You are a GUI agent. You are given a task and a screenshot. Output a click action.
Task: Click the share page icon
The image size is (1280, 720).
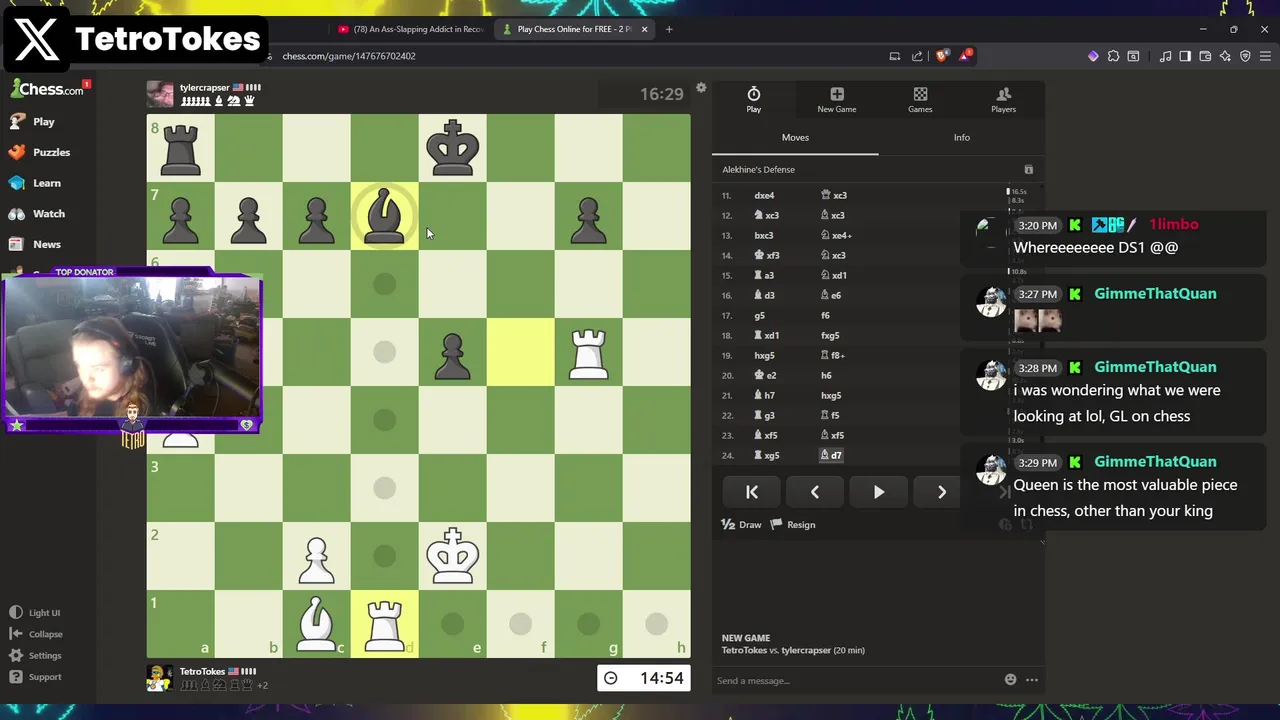[x=917, y=56]
